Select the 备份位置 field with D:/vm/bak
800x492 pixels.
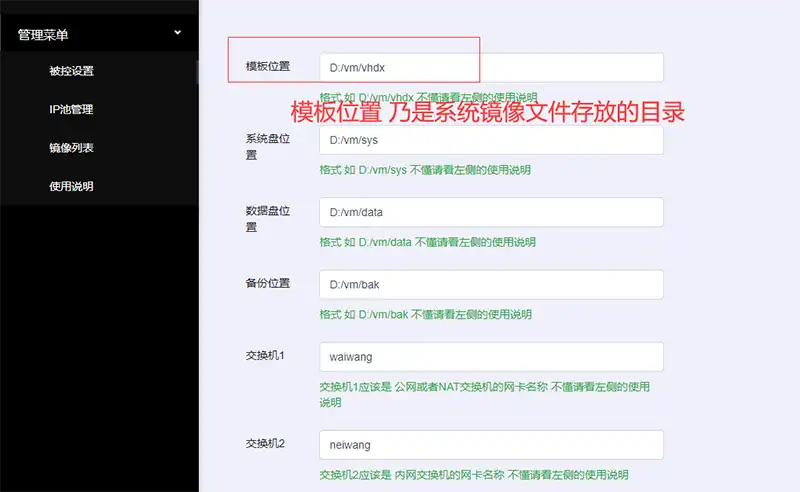click(x=491, y=284)
